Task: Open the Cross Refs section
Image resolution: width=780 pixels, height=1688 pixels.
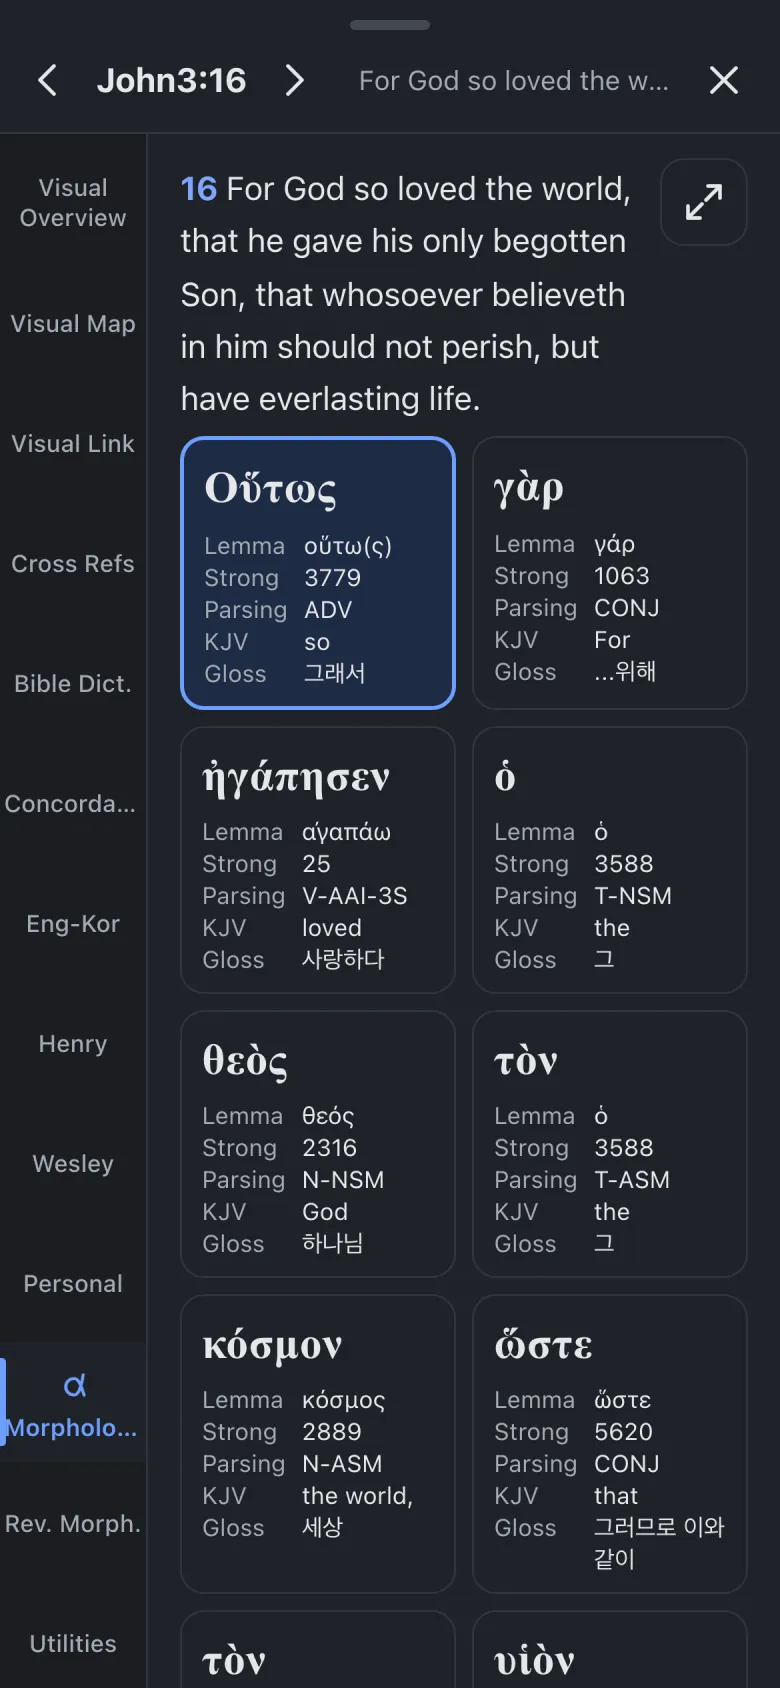Action: (73, 564)
